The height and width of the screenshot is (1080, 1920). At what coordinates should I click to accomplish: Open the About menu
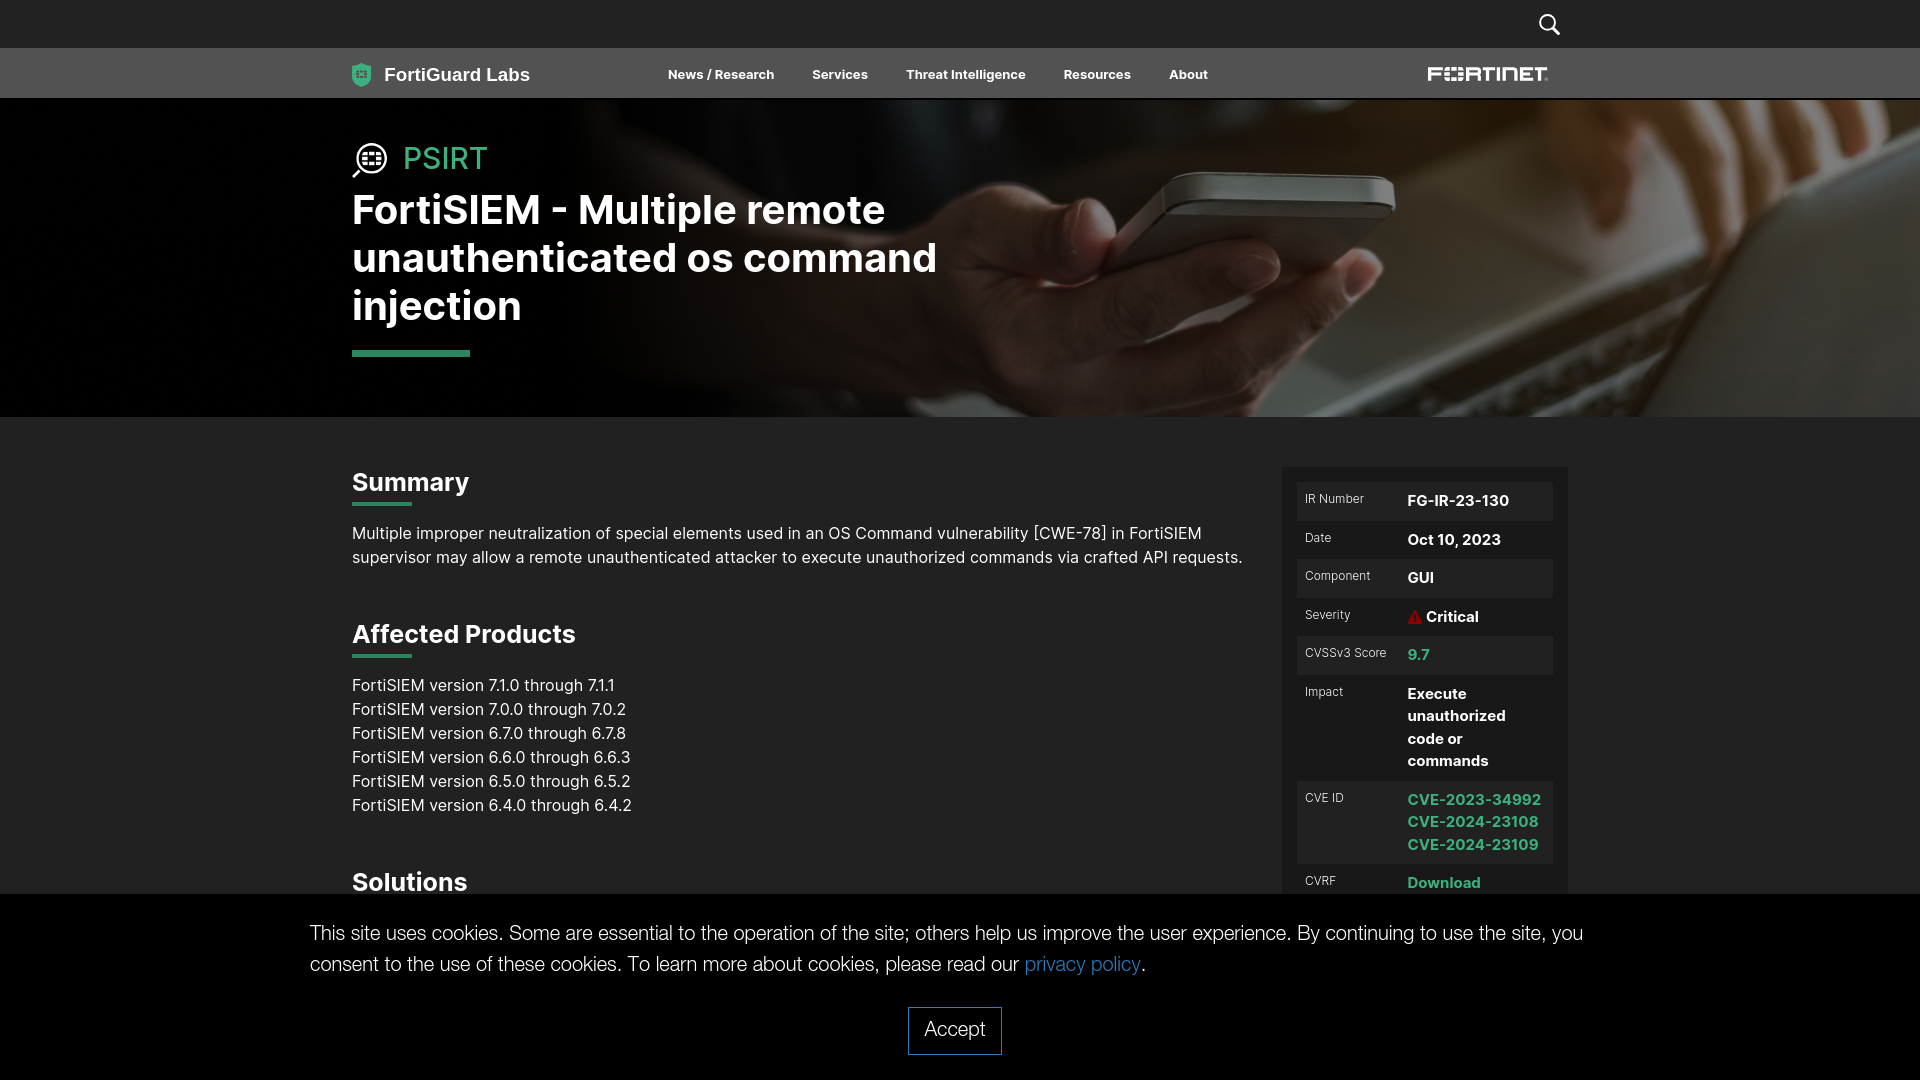tap(1188, 75)
